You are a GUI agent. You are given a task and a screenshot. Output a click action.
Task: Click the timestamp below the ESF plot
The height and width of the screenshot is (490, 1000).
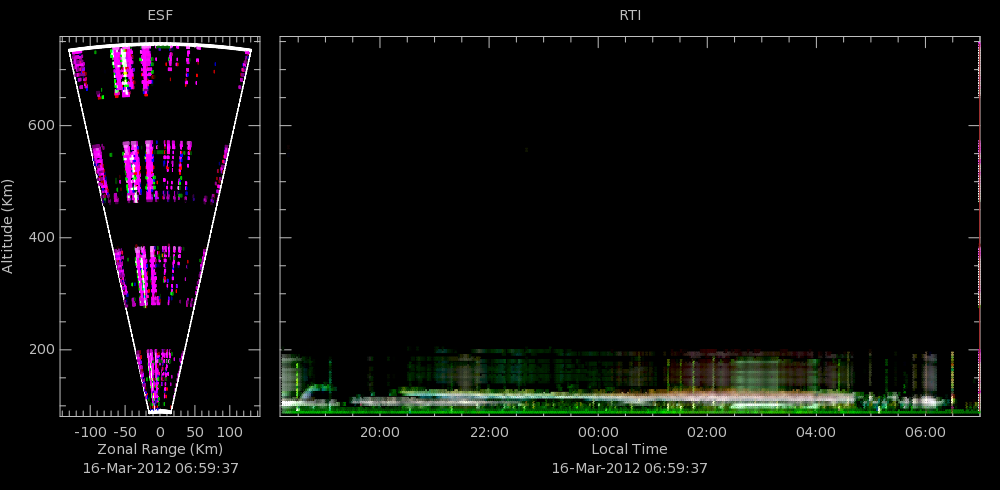(x=161, y=468)
